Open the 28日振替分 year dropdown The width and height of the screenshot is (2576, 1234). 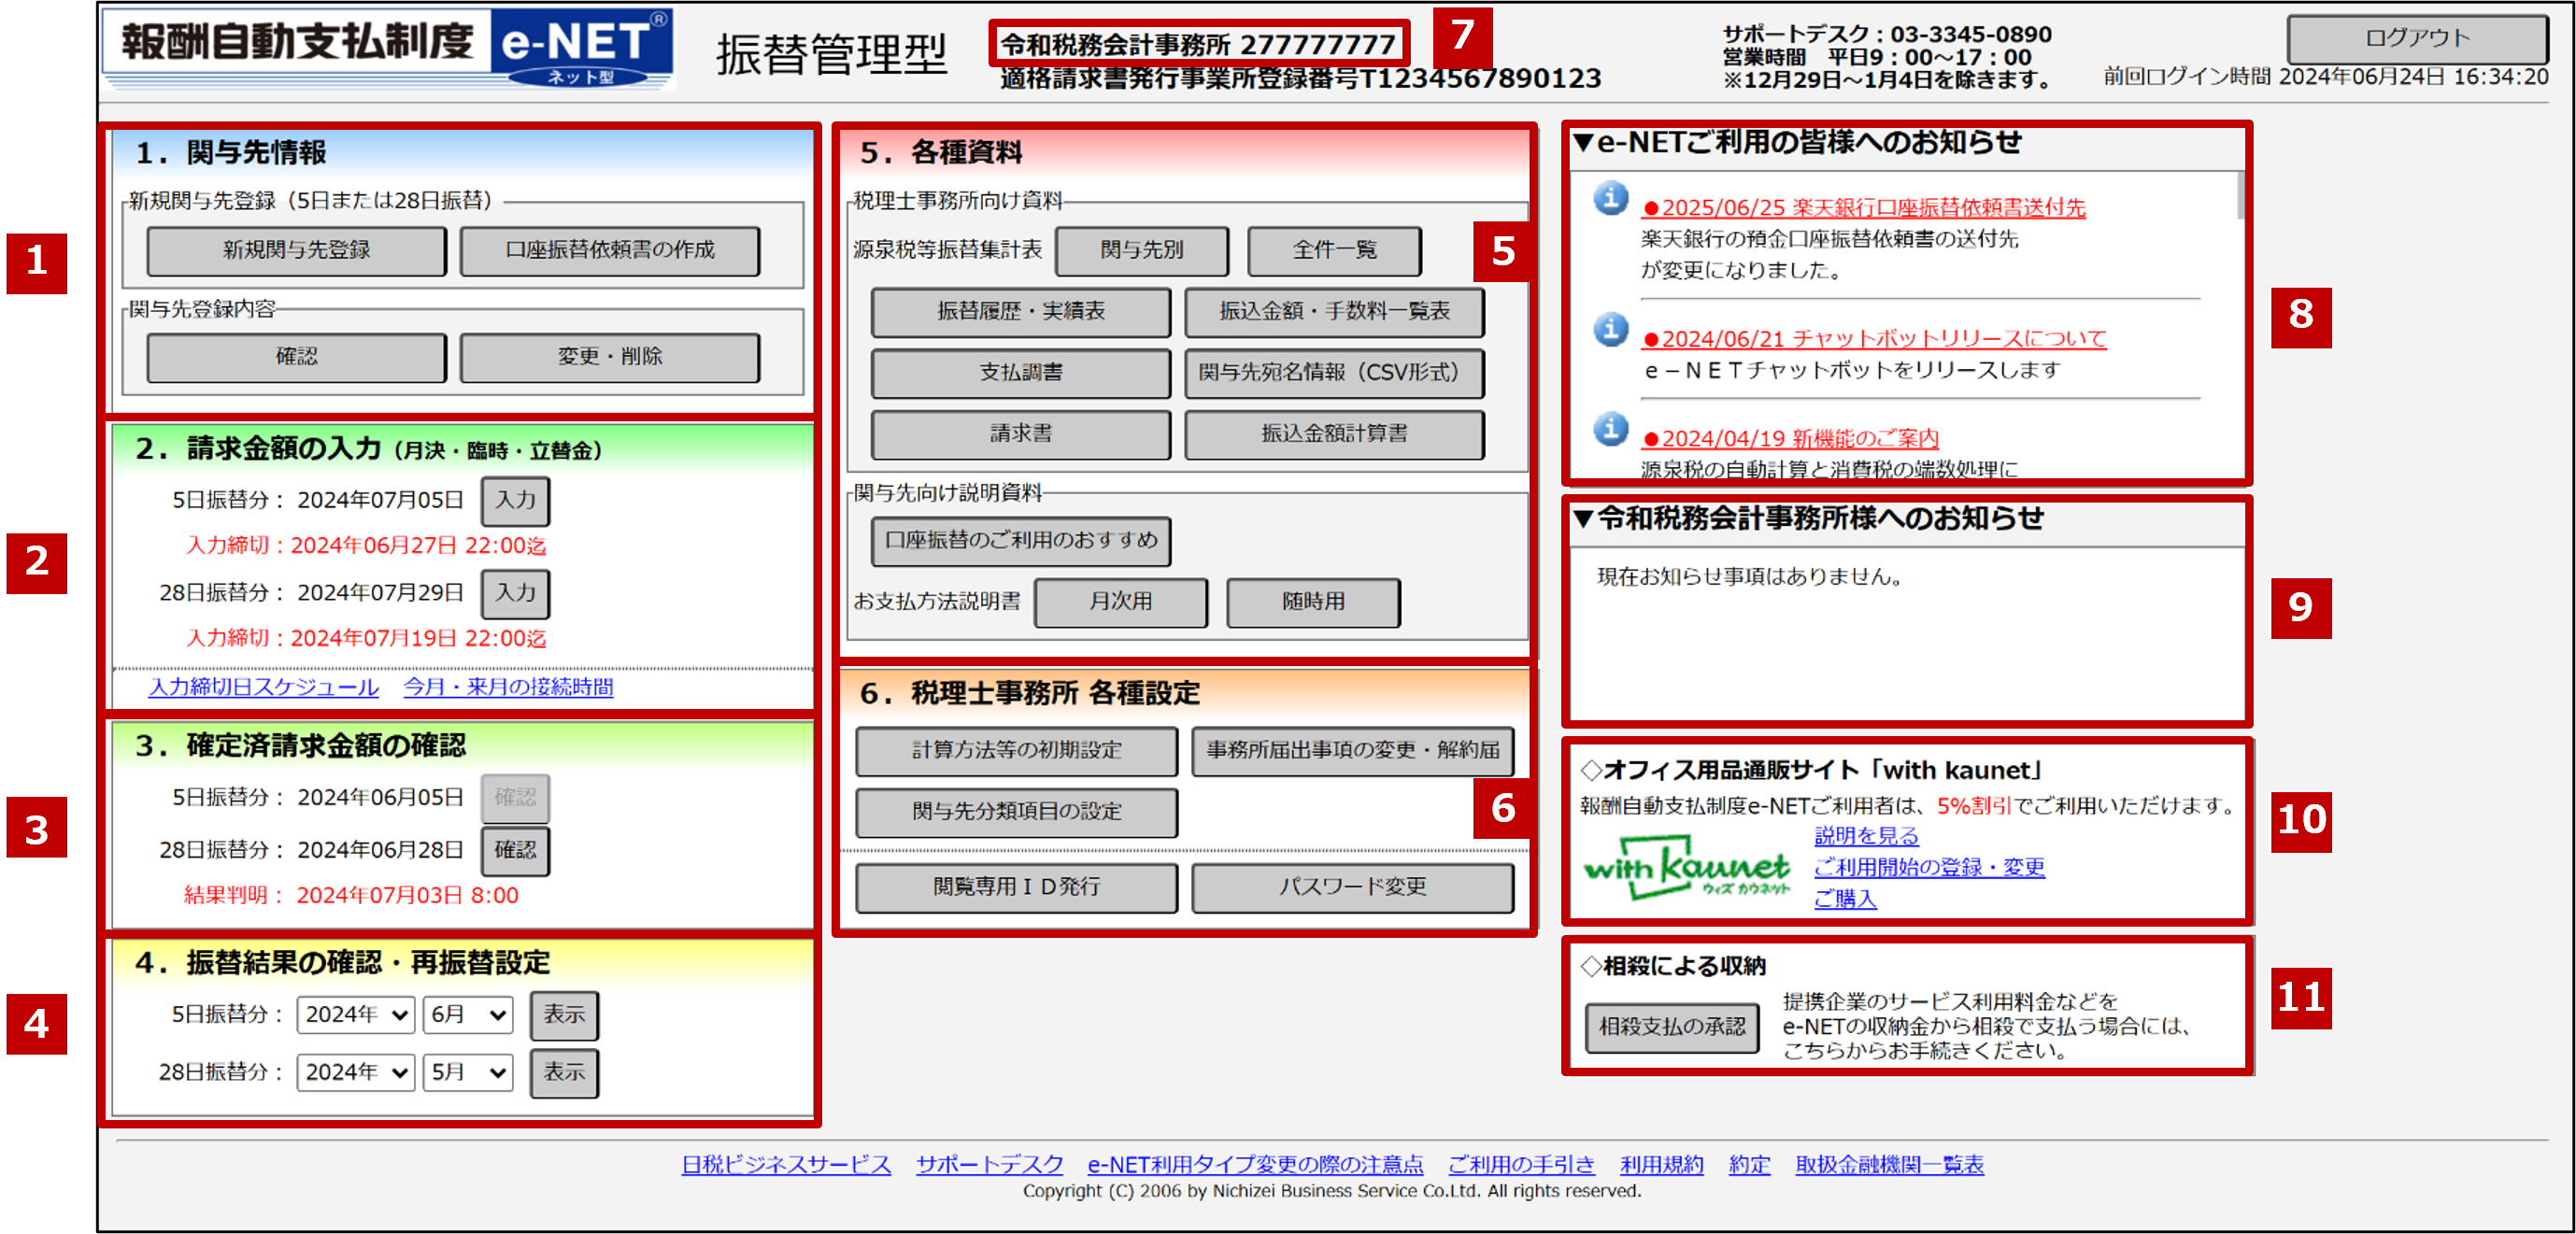click(x=355, y=1073)
